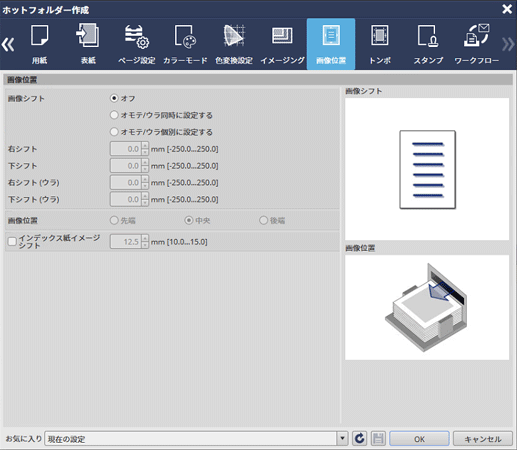Click the キャンセル cancel button
Screen dimensions: 517x450
point(483,439)
